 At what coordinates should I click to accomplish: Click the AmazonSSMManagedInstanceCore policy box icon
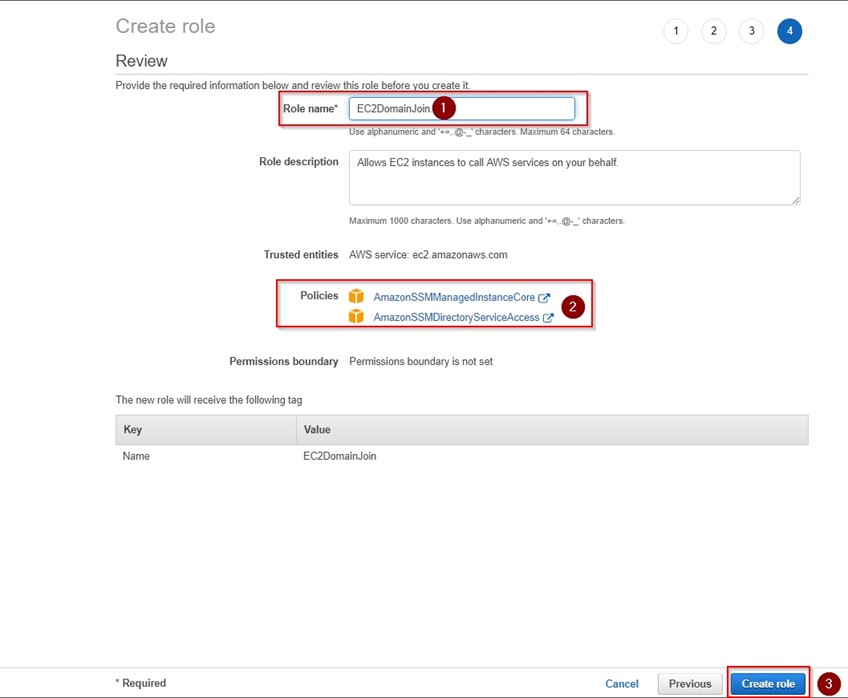tap(356, 296)
